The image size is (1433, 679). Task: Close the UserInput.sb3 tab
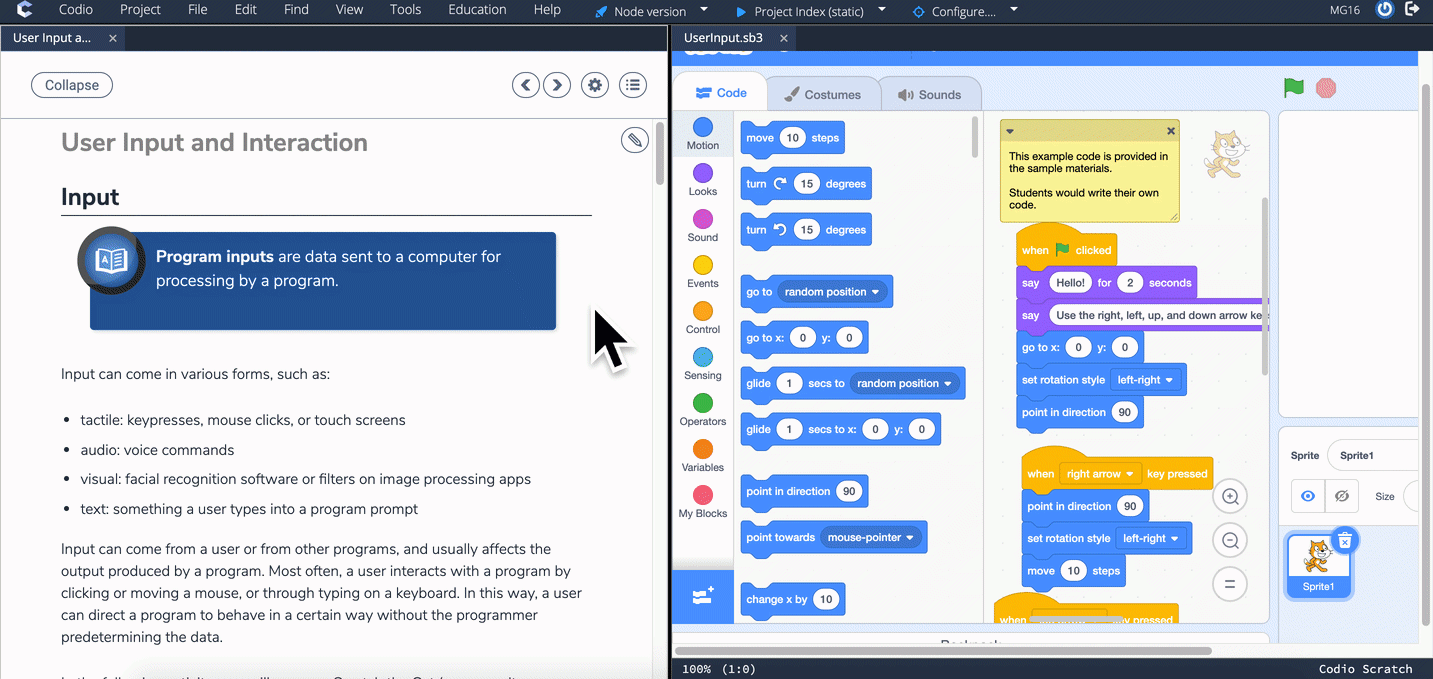[784, 38]
